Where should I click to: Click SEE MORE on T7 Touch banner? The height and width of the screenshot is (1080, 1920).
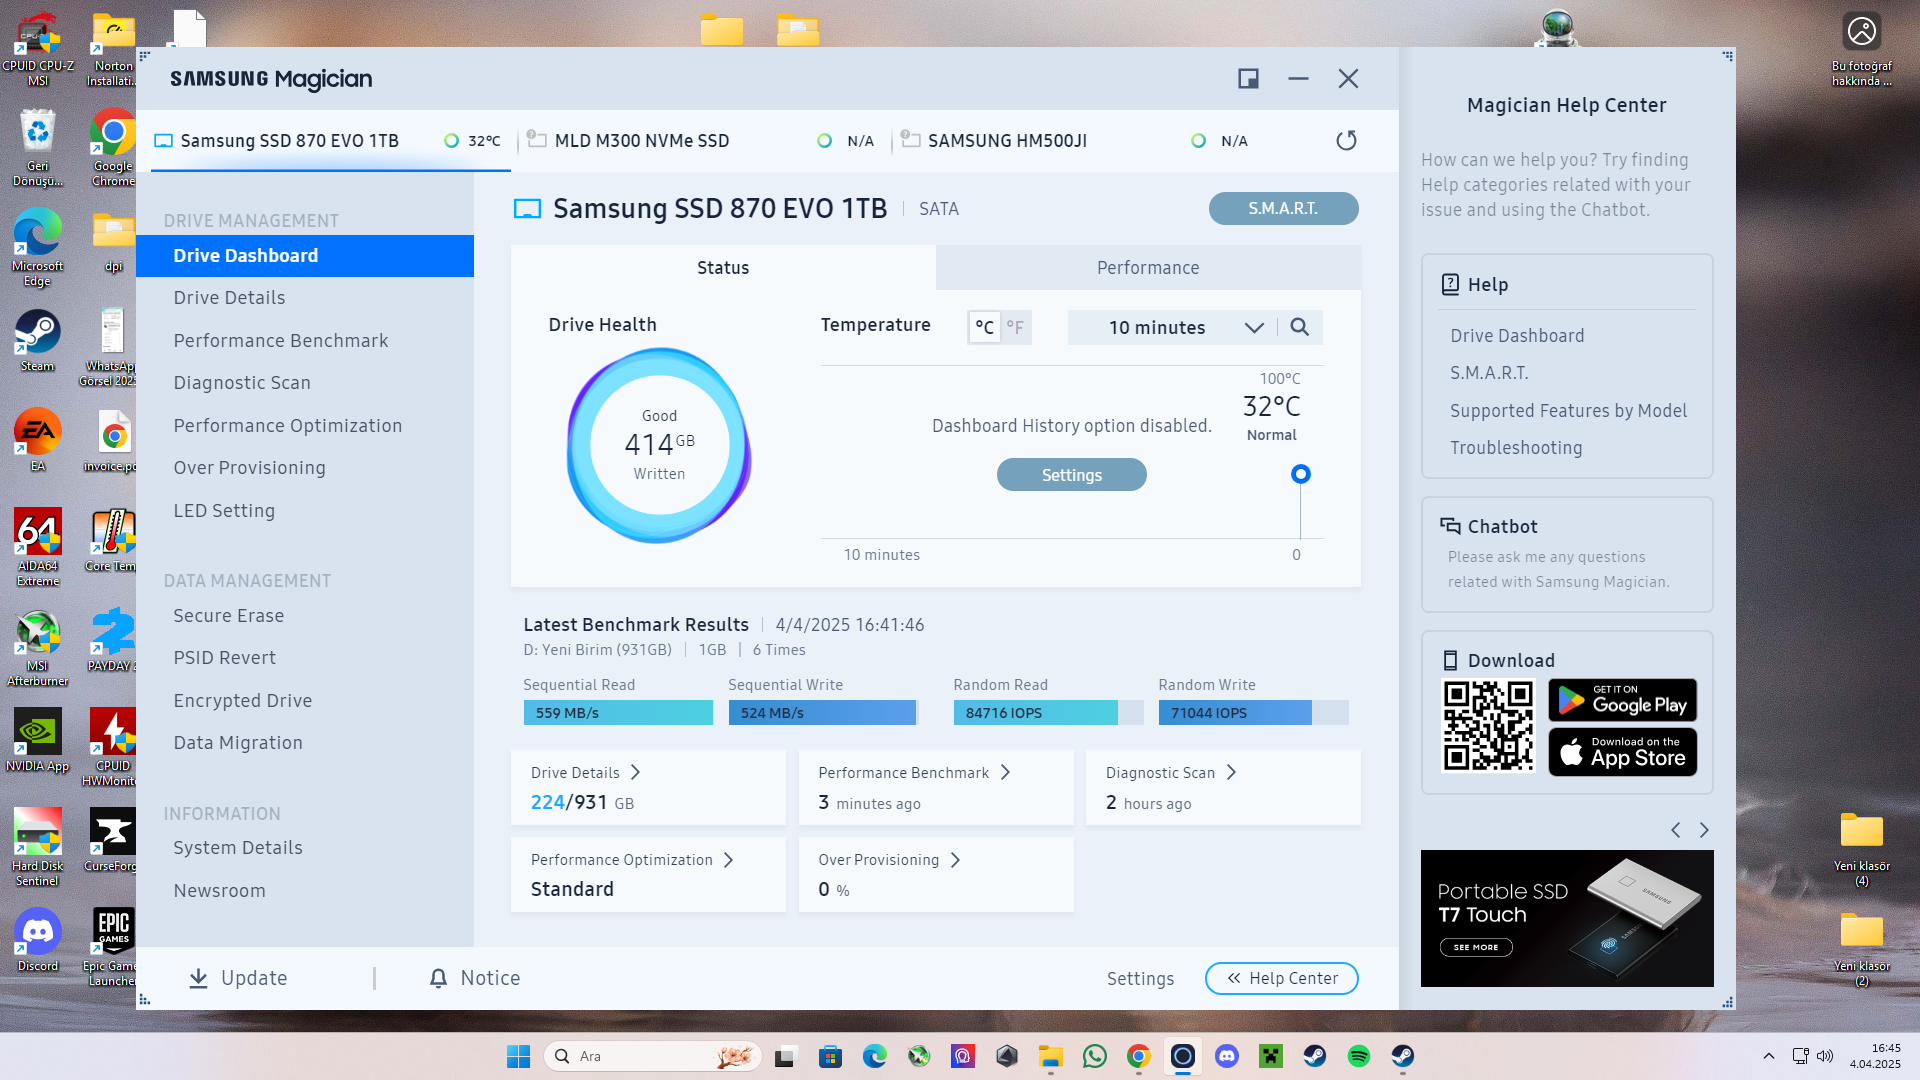(x=1475, y=947)
